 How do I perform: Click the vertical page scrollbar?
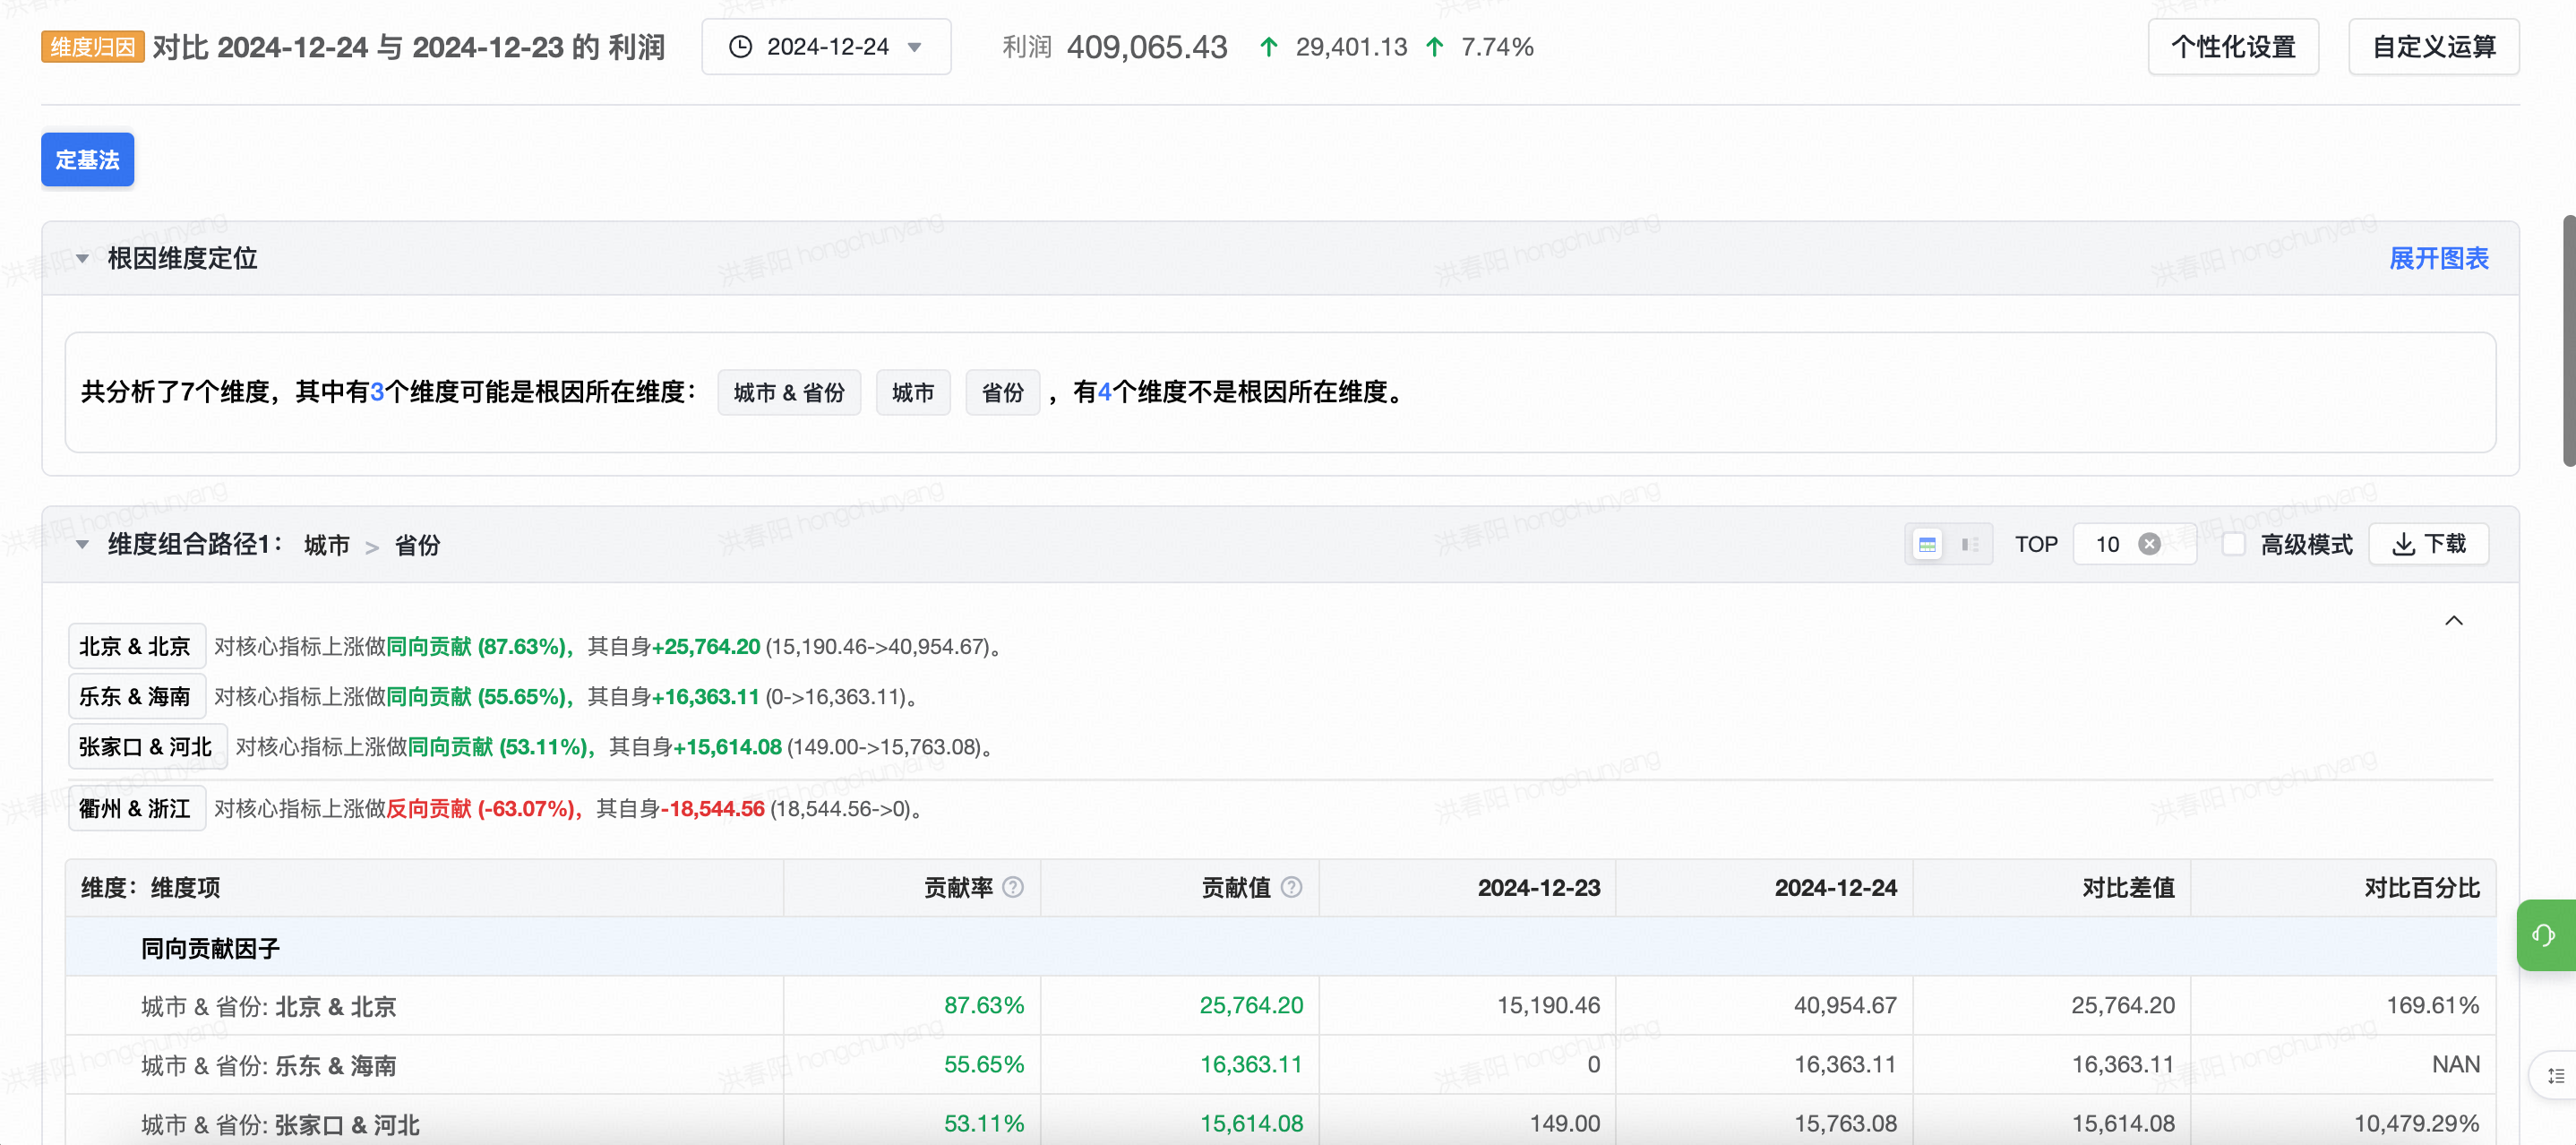pyautogui.click(x=2569, y=340)
